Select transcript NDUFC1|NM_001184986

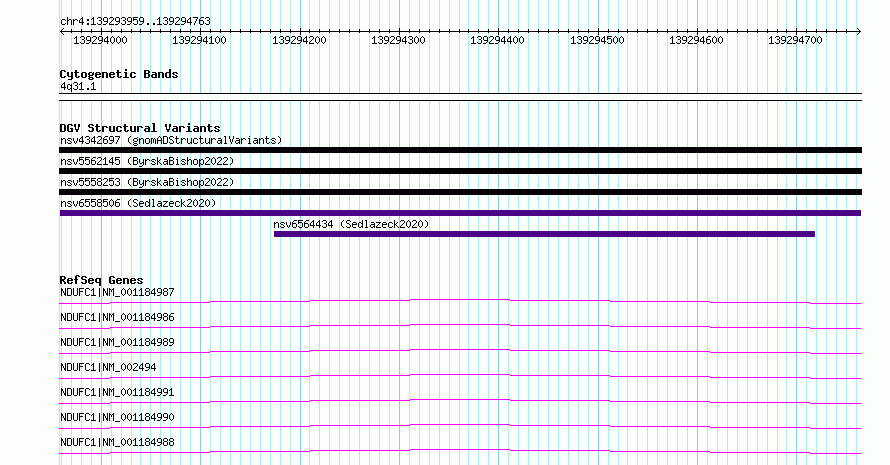(x=117, y=317)
